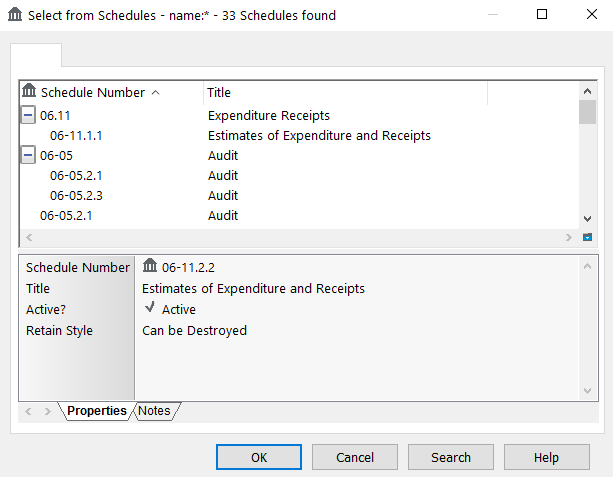Select the Properties tab
The width and height of the screenshot is (613, 477).
tap(96, 411)
